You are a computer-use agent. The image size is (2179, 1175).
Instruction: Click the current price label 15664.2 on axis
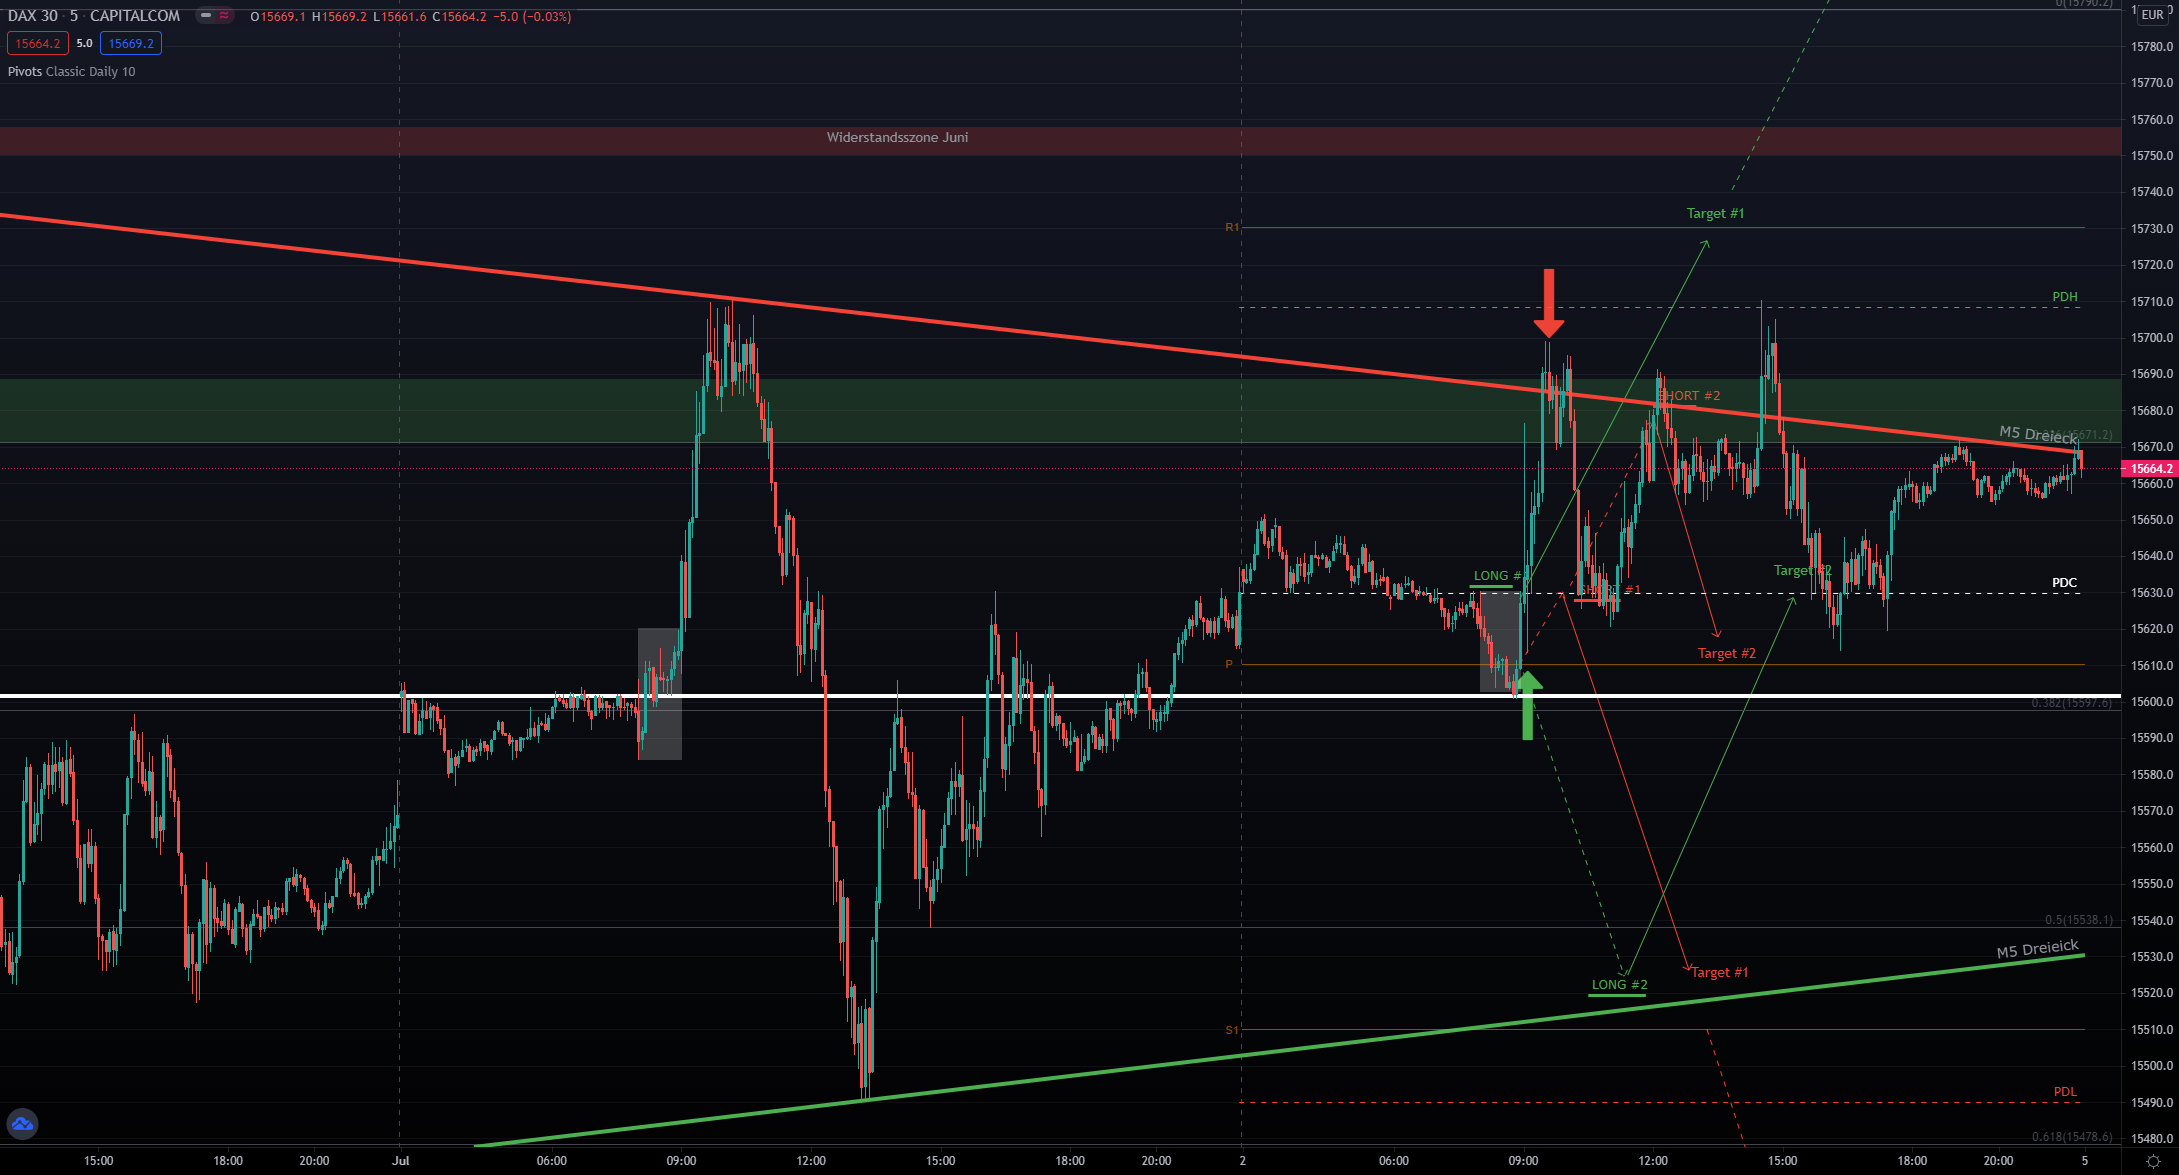click(2150, 469)
